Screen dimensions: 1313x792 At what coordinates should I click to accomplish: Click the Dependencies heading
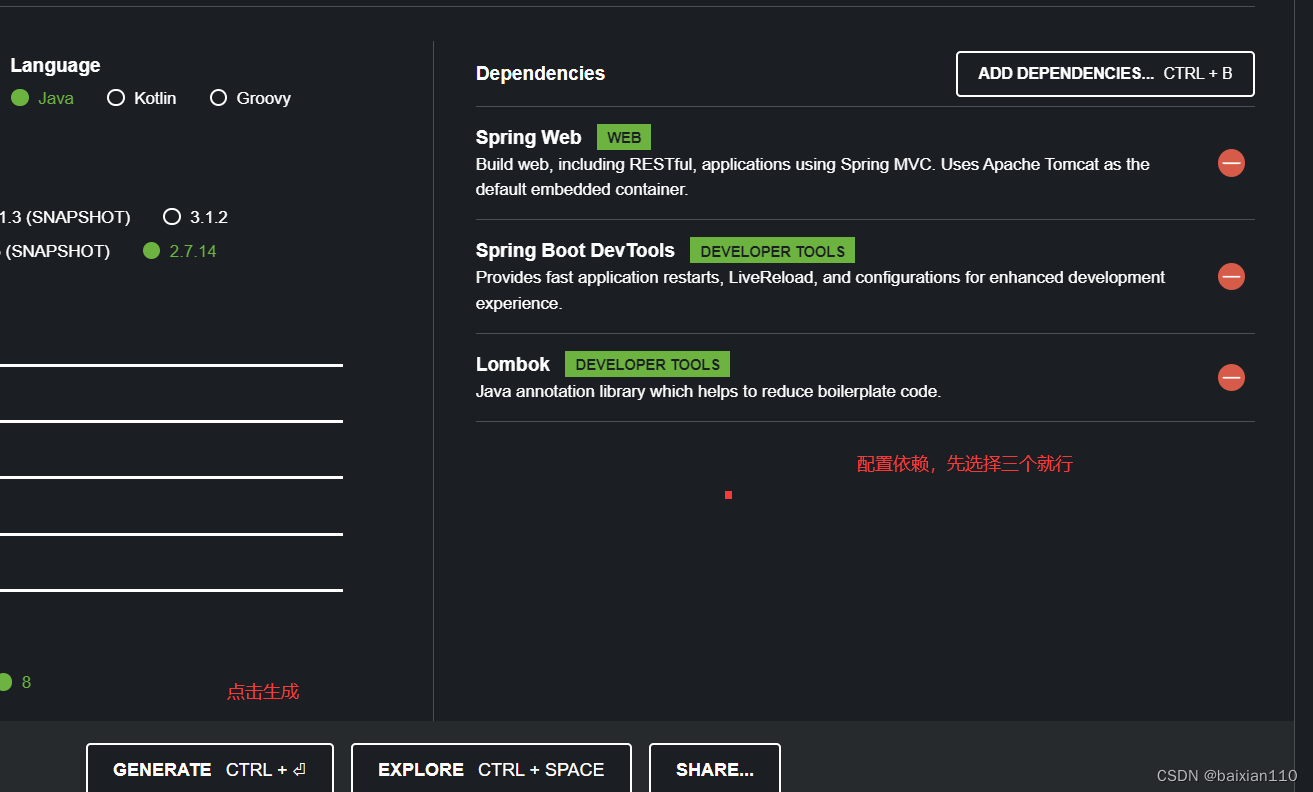coord(540,73)
